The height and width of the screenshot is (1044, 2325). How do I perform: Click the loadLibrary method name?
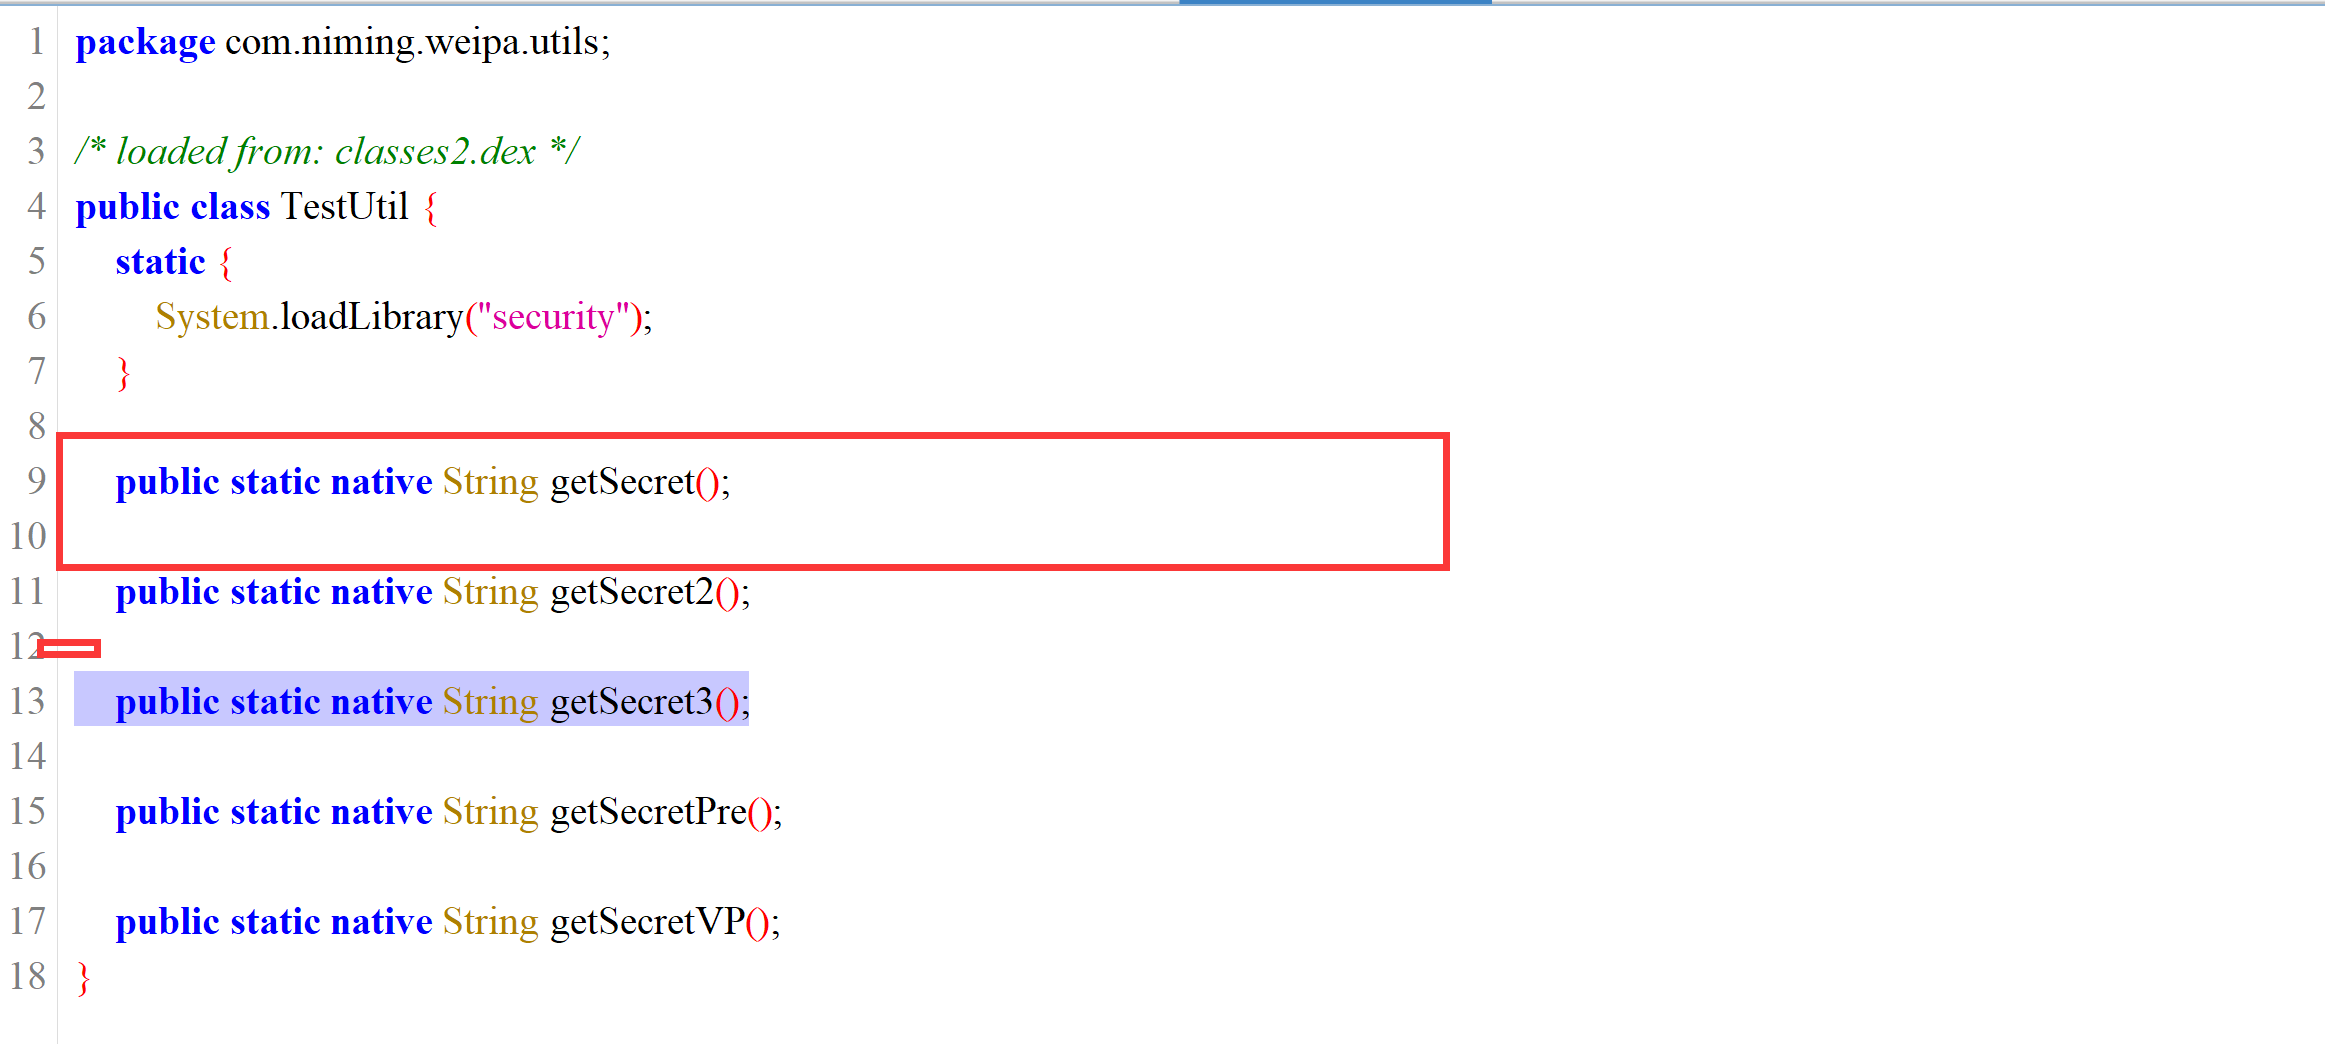pyautogui.click(x=372, y=317)
